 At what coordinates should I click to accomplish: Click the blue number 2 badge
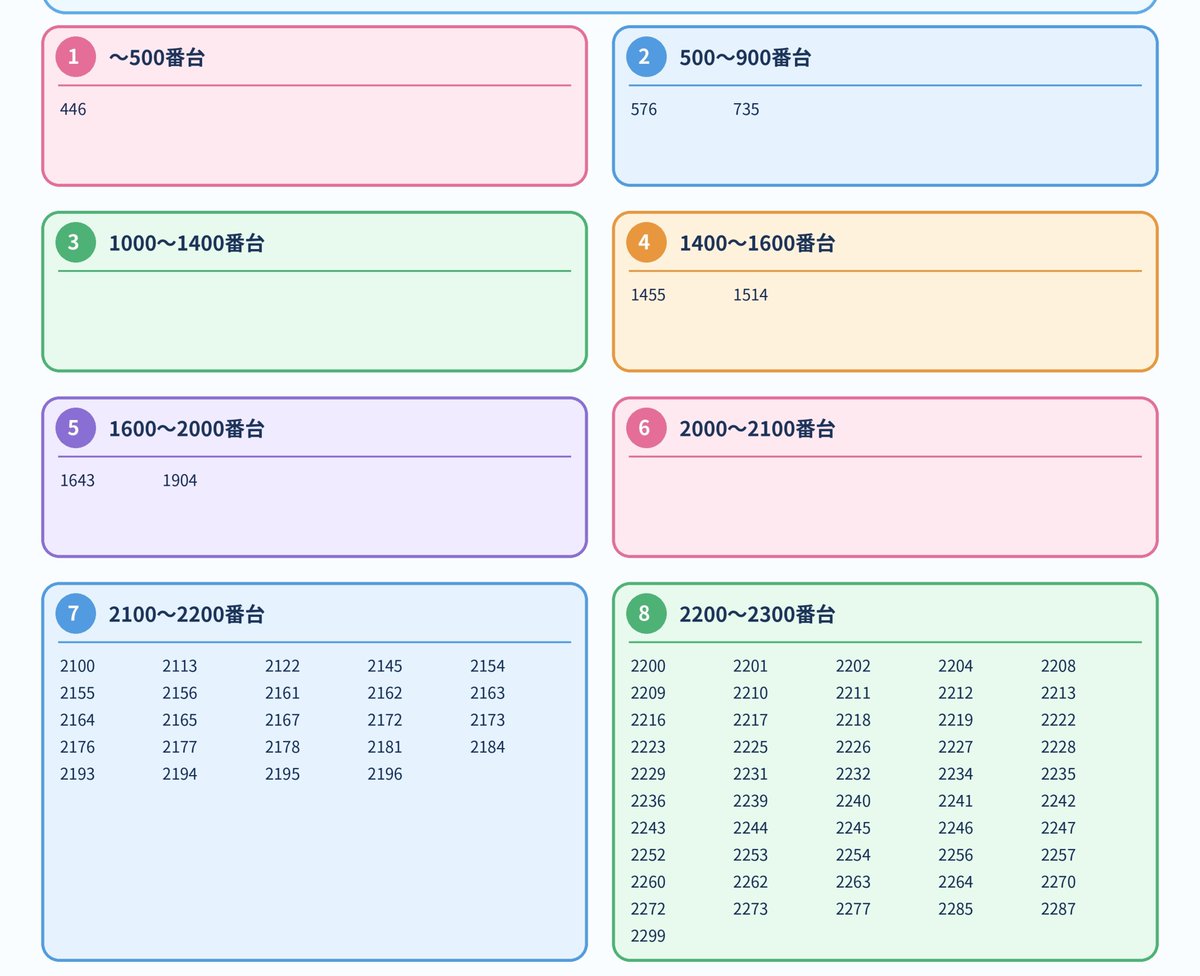click(646, 57)
